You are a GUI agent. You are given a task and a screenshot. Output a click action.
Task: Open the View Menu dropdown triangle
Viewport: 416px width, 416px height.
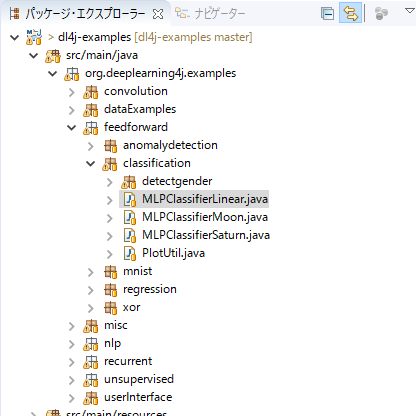point(410,11)
